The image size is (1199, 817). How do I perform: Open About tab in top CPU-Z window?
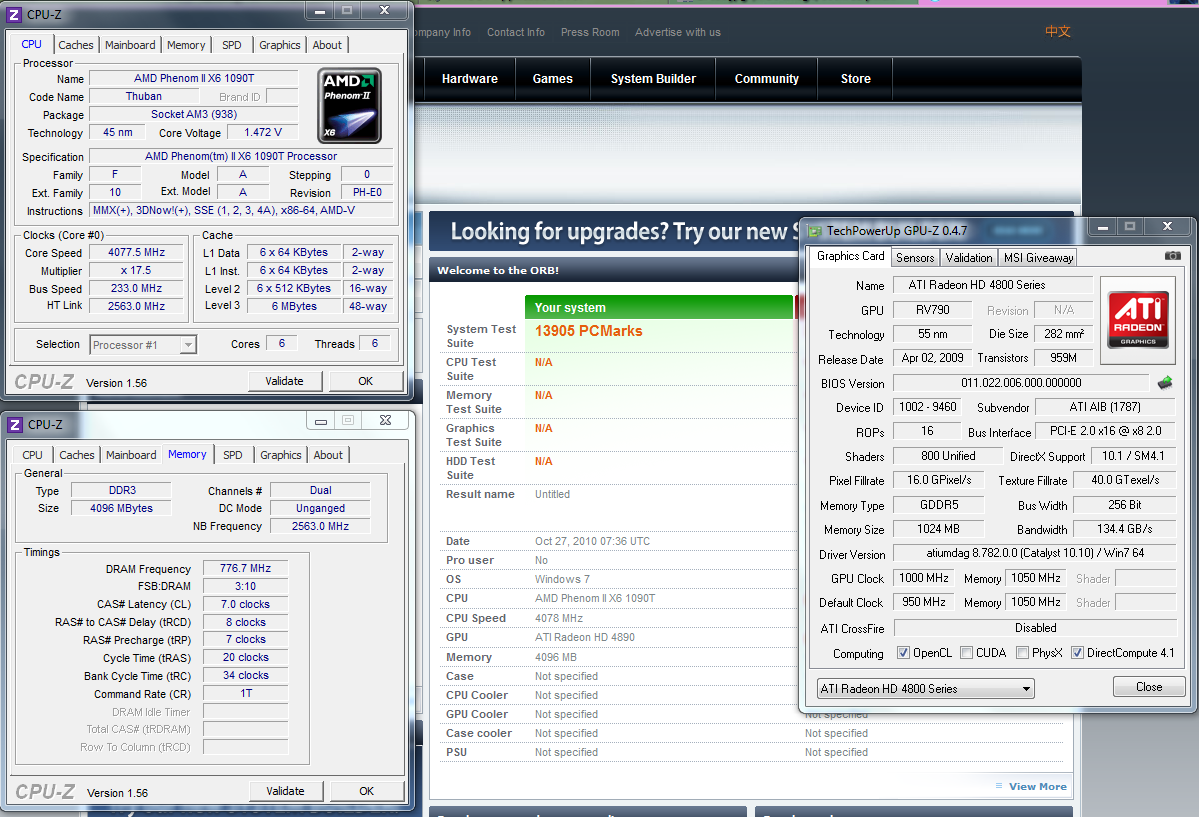(x=327, y=45)
